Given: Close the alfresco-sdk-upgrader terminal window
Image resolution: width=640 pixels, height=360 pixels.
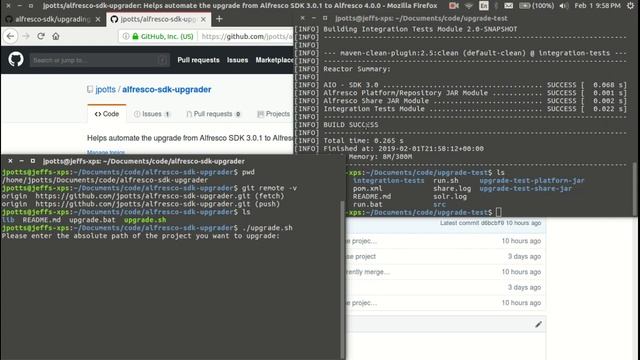Looking at the screenshot, I should [x=10, y=161].
